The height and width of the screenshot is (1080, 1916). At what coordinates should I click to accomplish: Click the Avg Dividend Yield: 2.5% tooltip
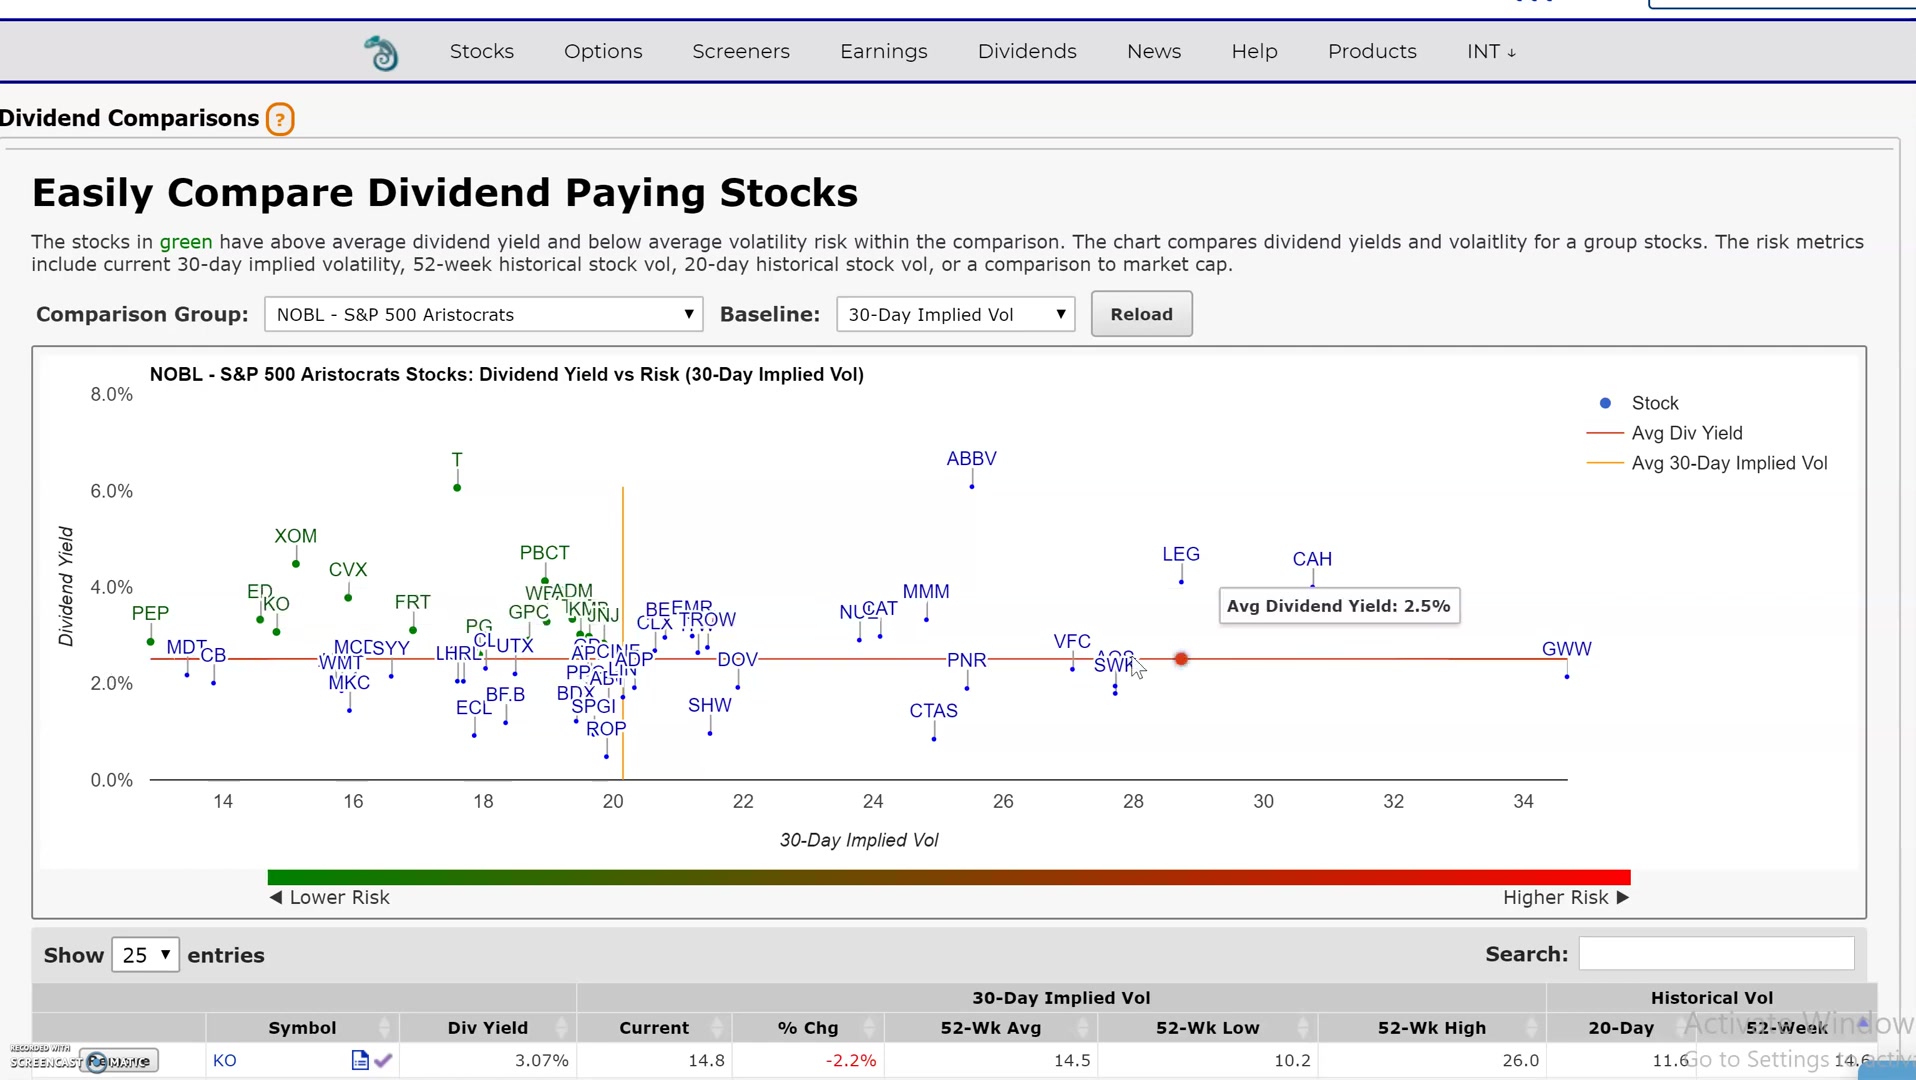point(1339,606)
